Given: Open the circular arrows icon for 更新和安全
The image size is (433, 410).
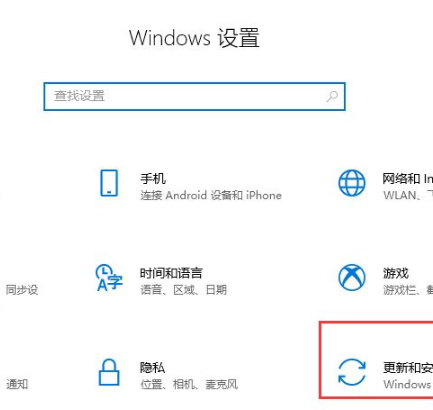Looking at the screenshot, I should [352, 372].
